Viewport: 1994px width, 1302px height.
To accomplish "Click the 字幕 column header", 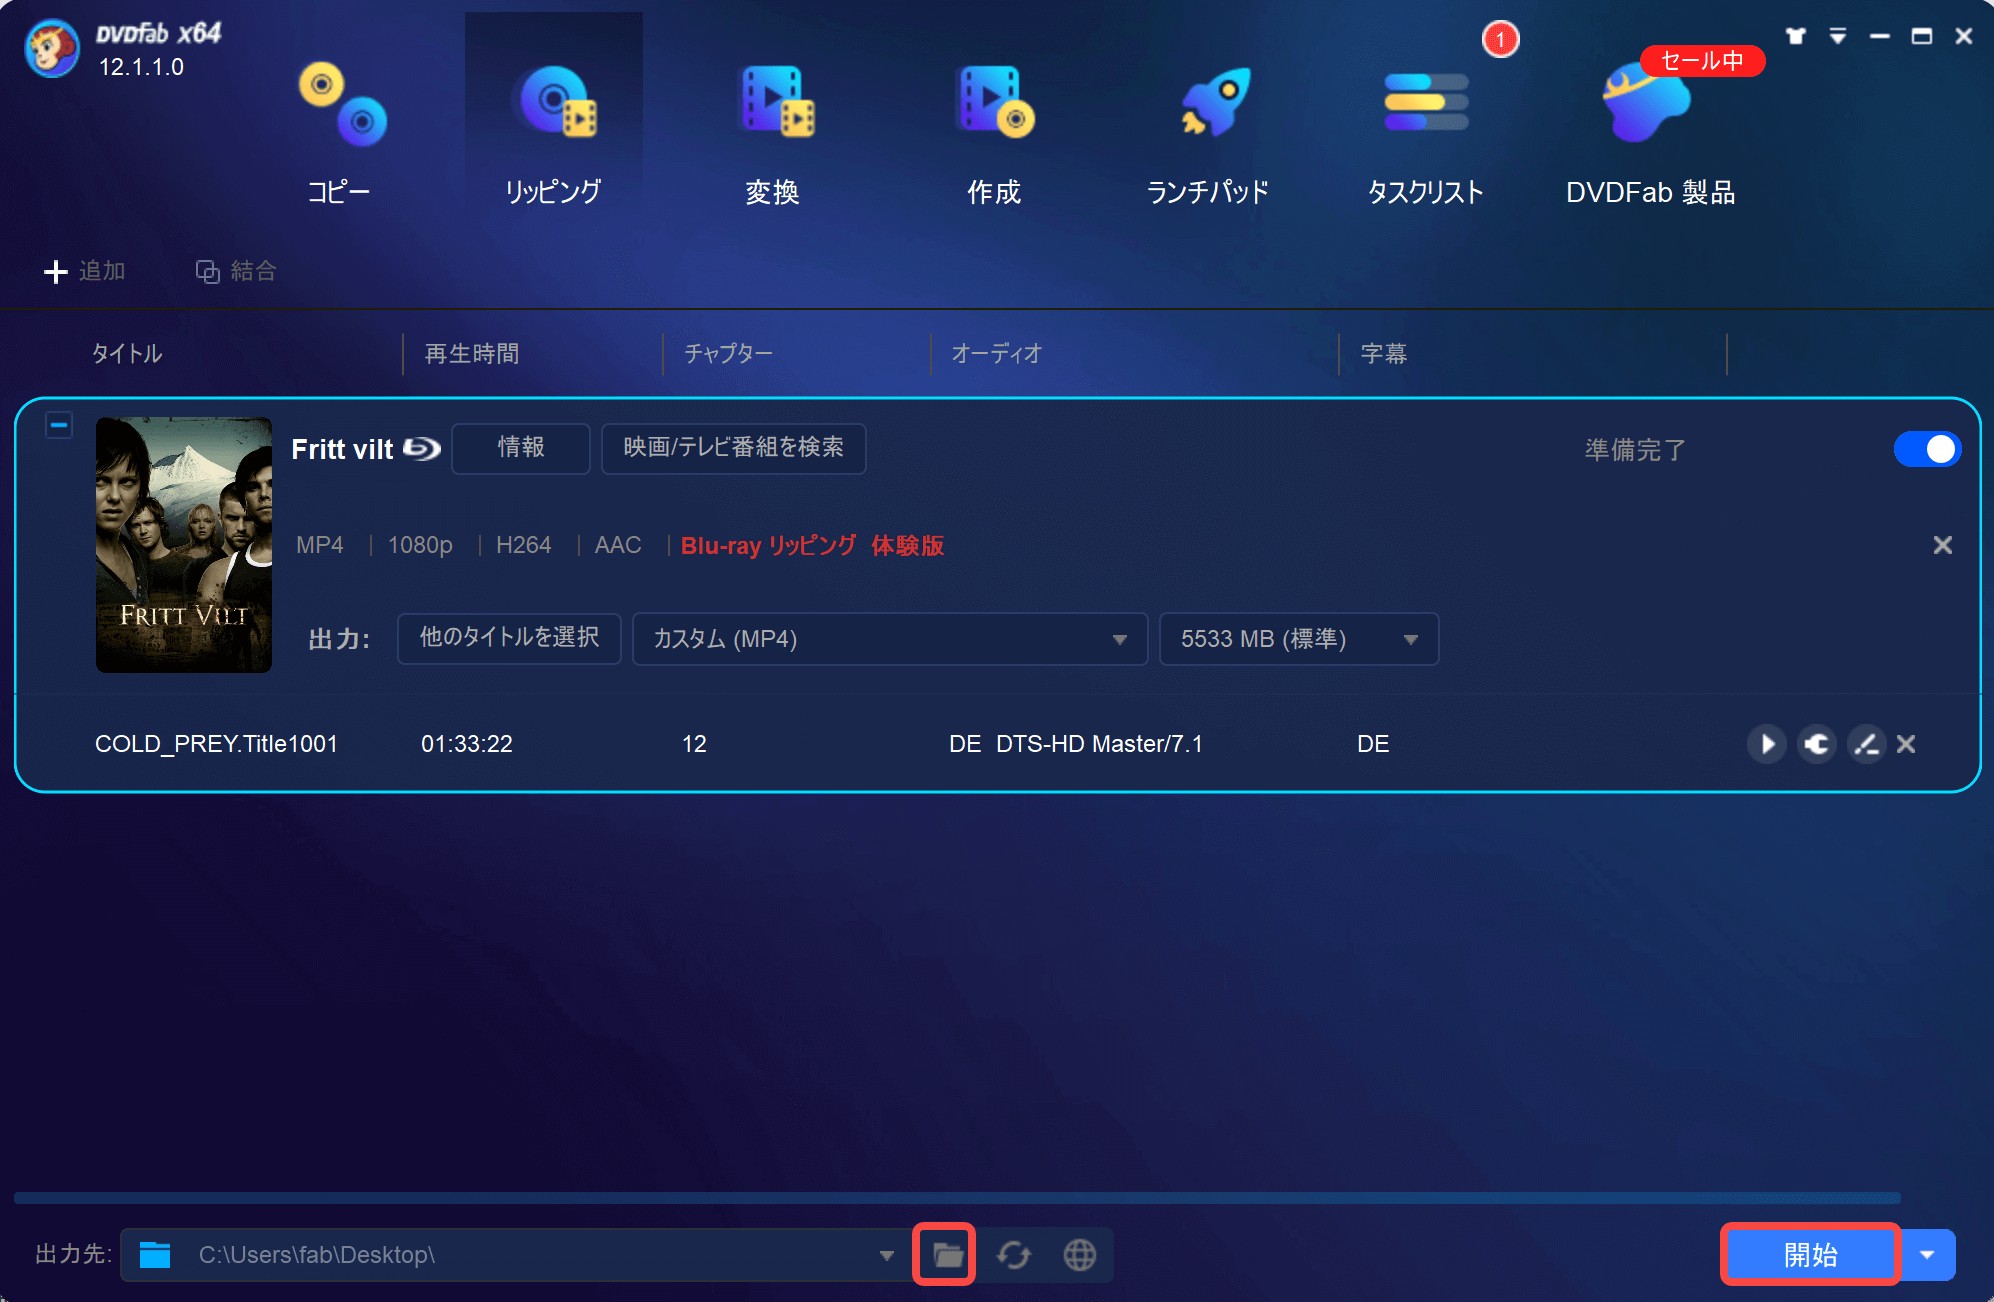I will 1384,354.
